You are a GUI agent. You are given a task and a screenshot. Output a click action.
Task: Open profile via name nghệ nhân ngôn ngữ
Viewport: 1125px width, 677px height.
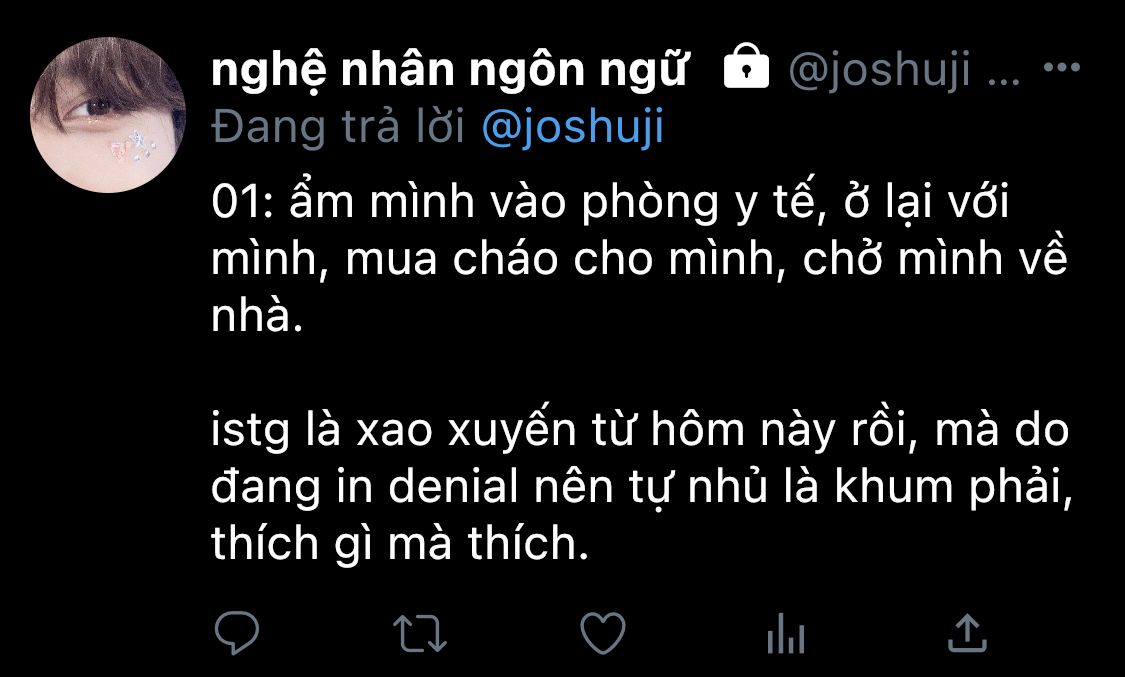point(449,70)
